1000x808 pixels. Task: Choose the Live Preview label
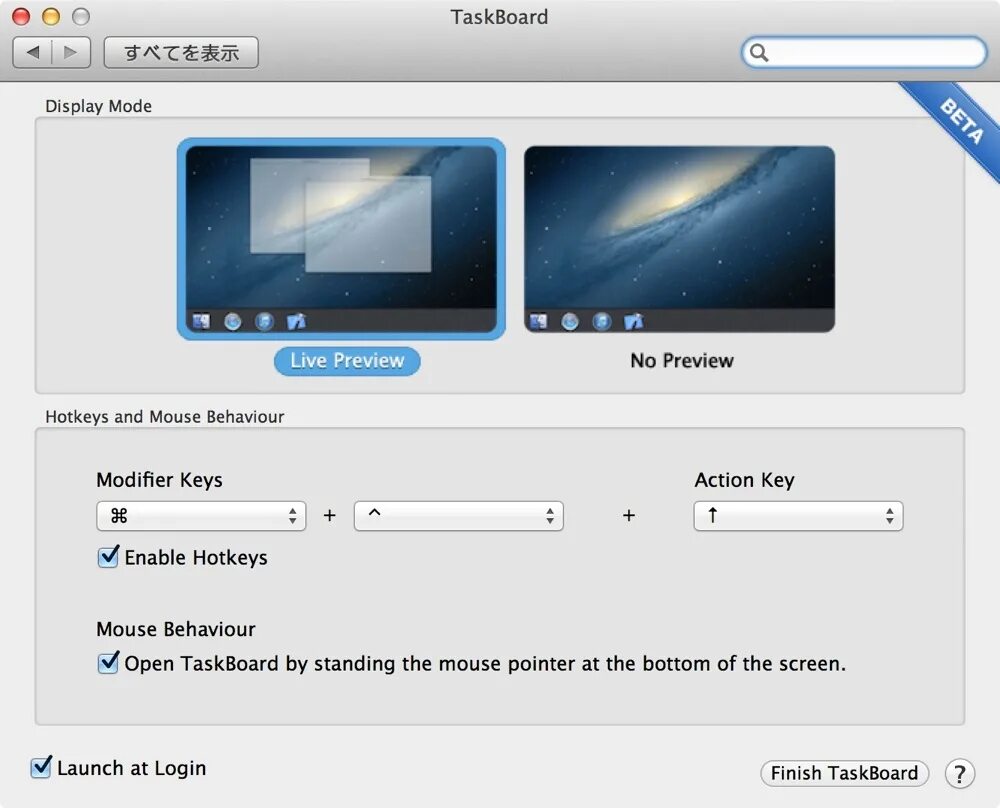347,361
